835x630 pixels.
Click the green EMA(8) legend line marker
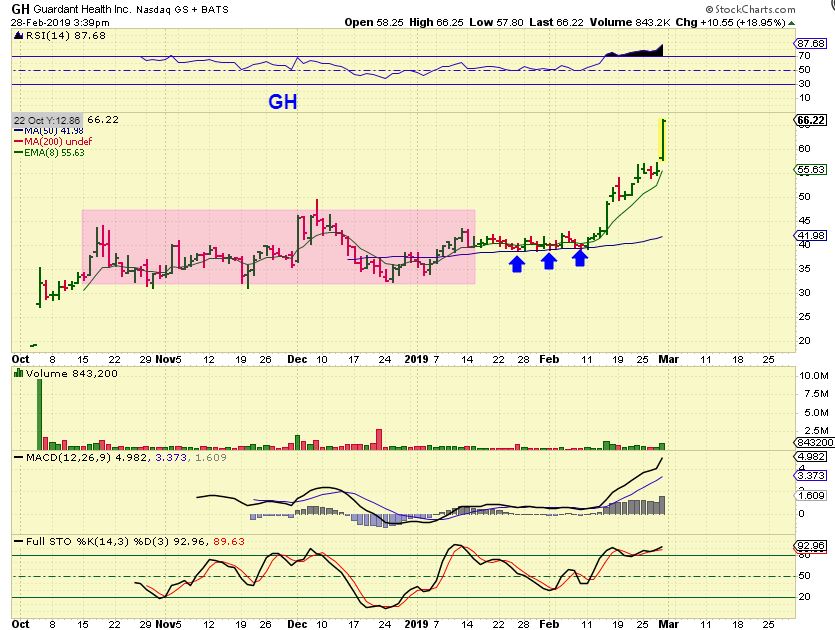tap(19, 153)
